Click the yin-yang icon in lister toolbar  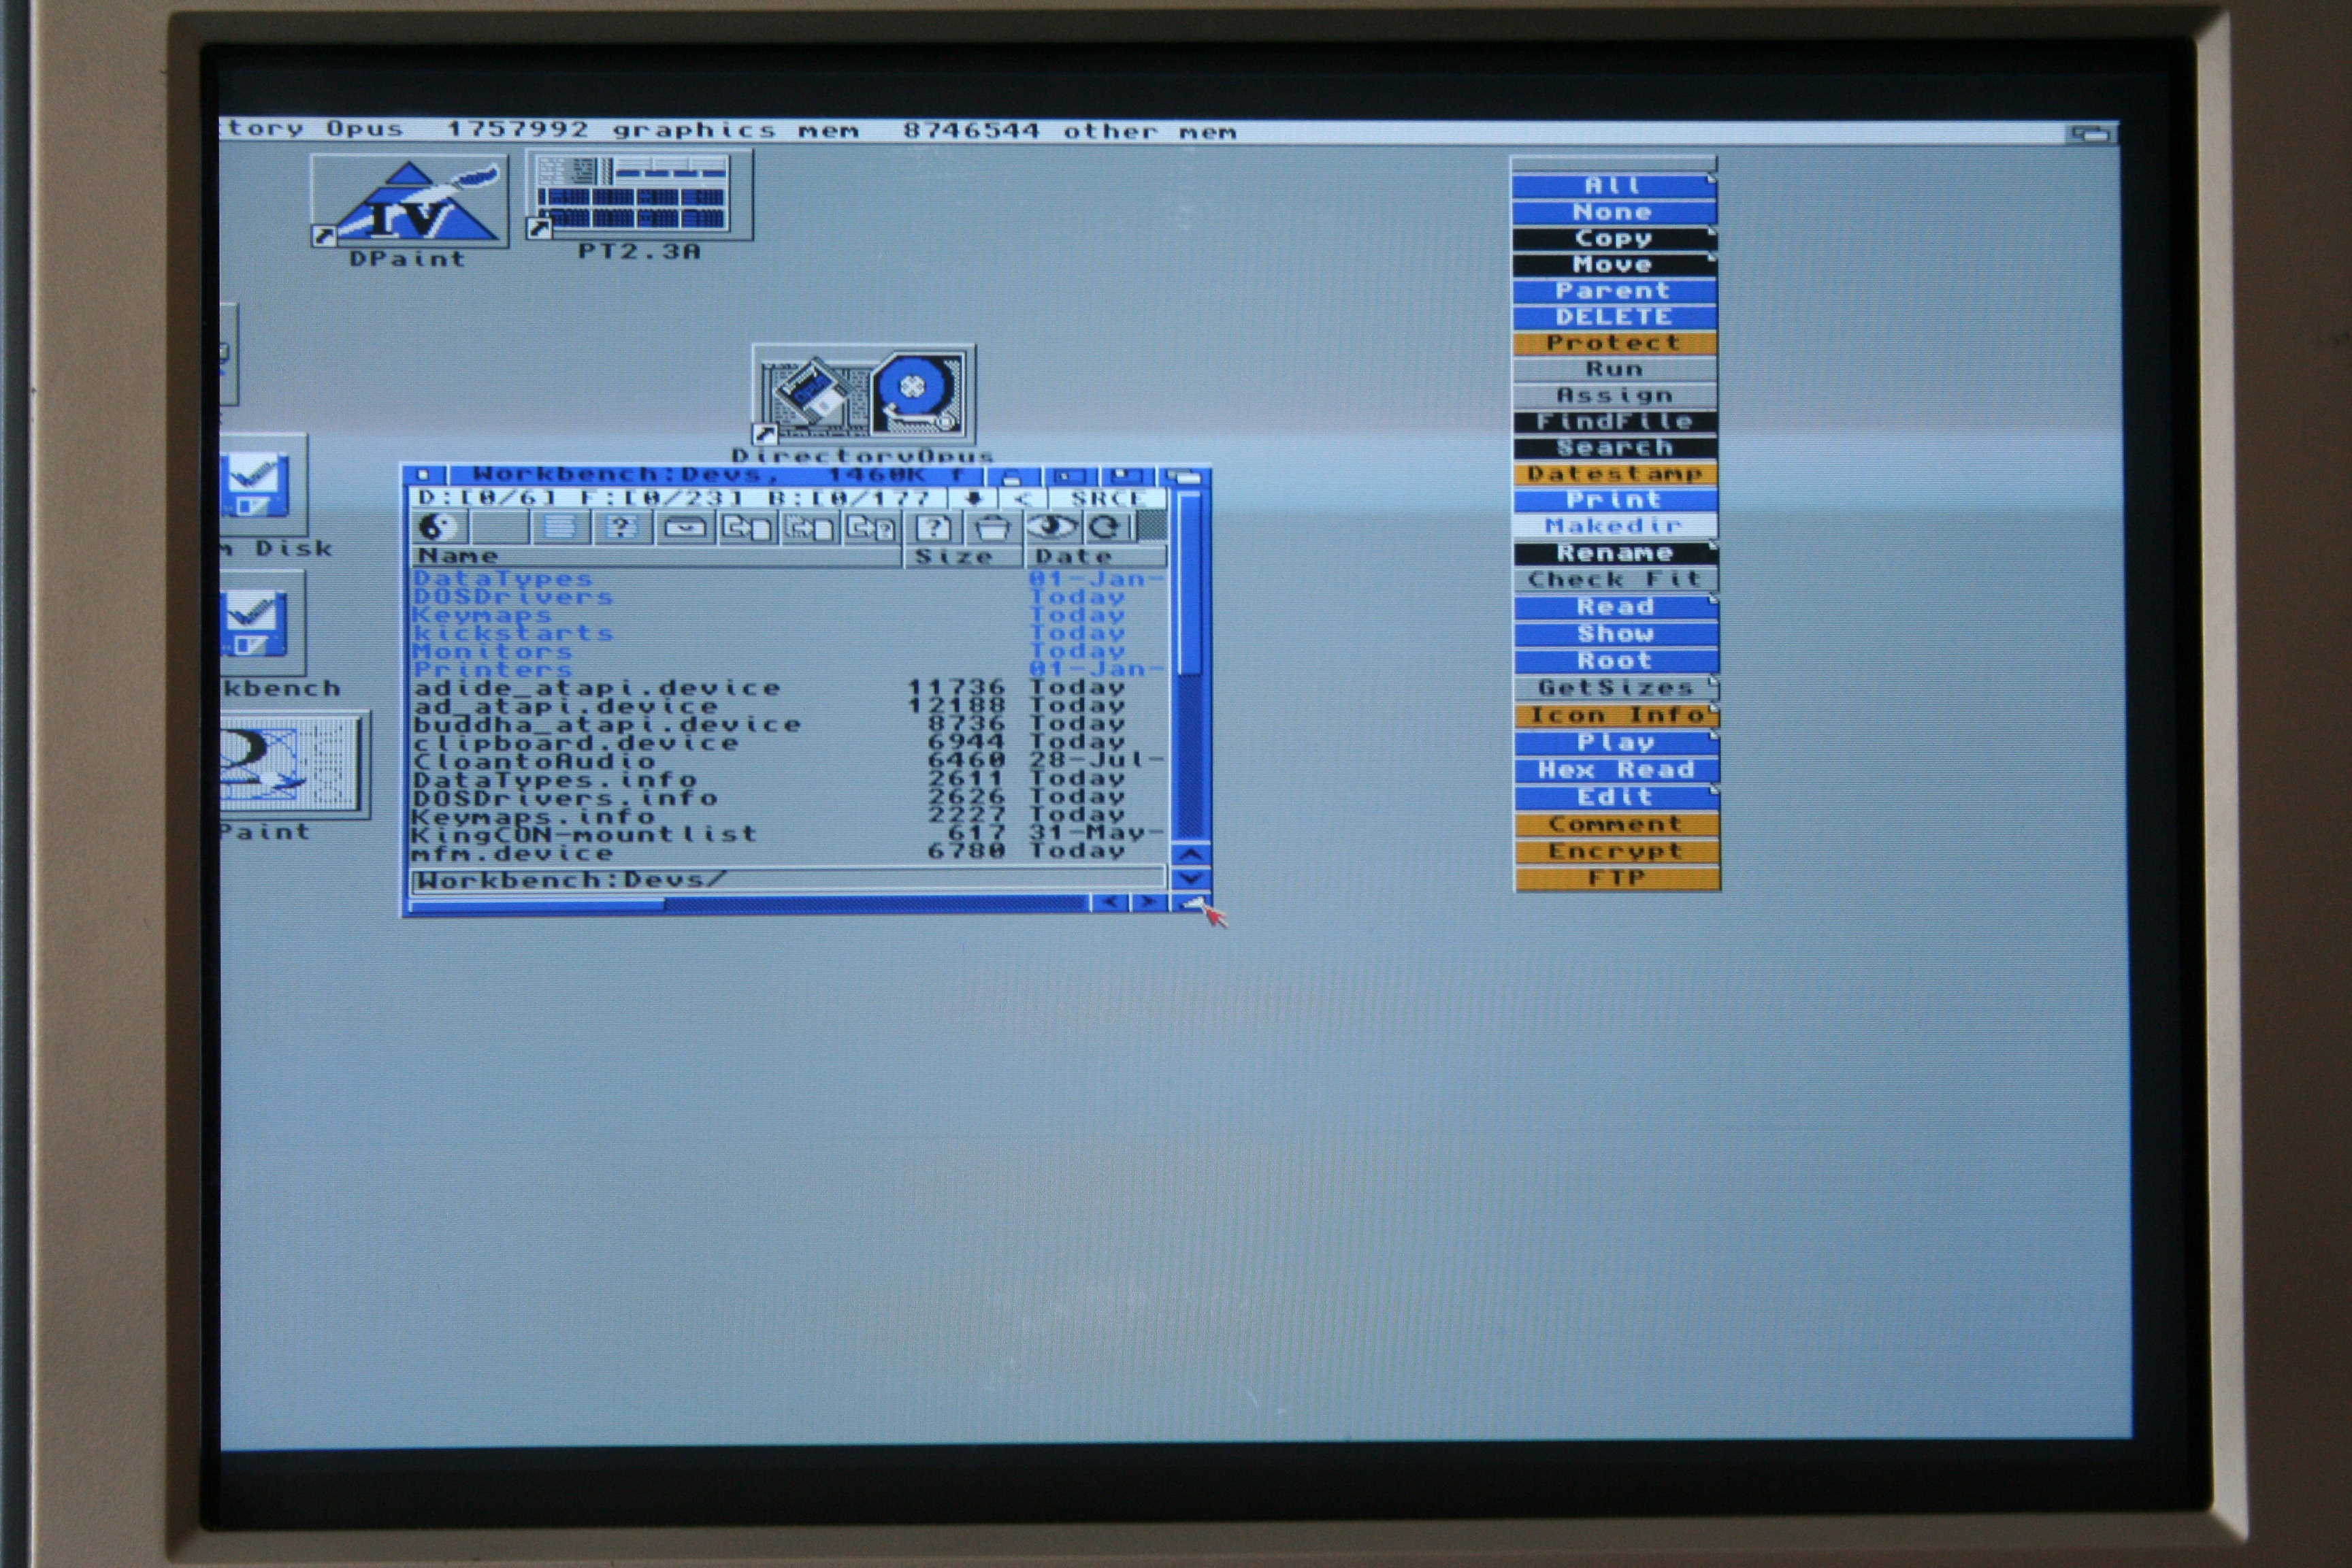[x=438, y=527]
